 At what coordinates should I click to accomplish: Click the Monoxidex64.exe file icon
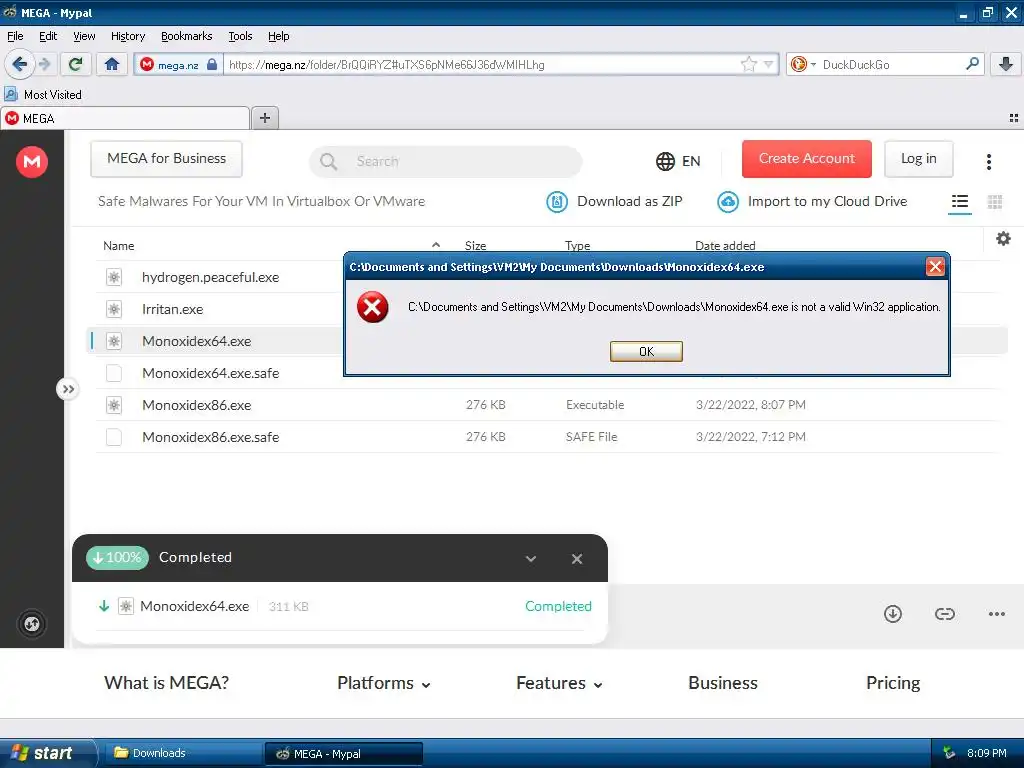(114, 341)
